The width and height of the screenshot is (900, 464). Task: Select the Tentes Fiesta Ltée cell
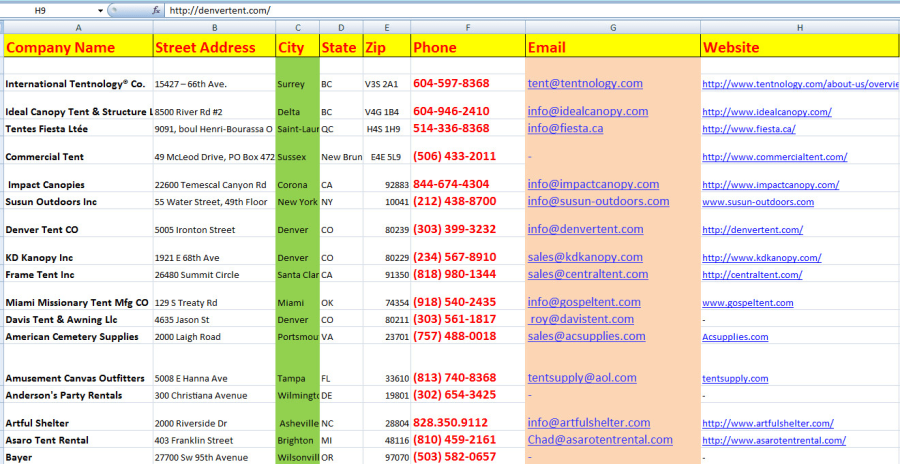[79, 129]
